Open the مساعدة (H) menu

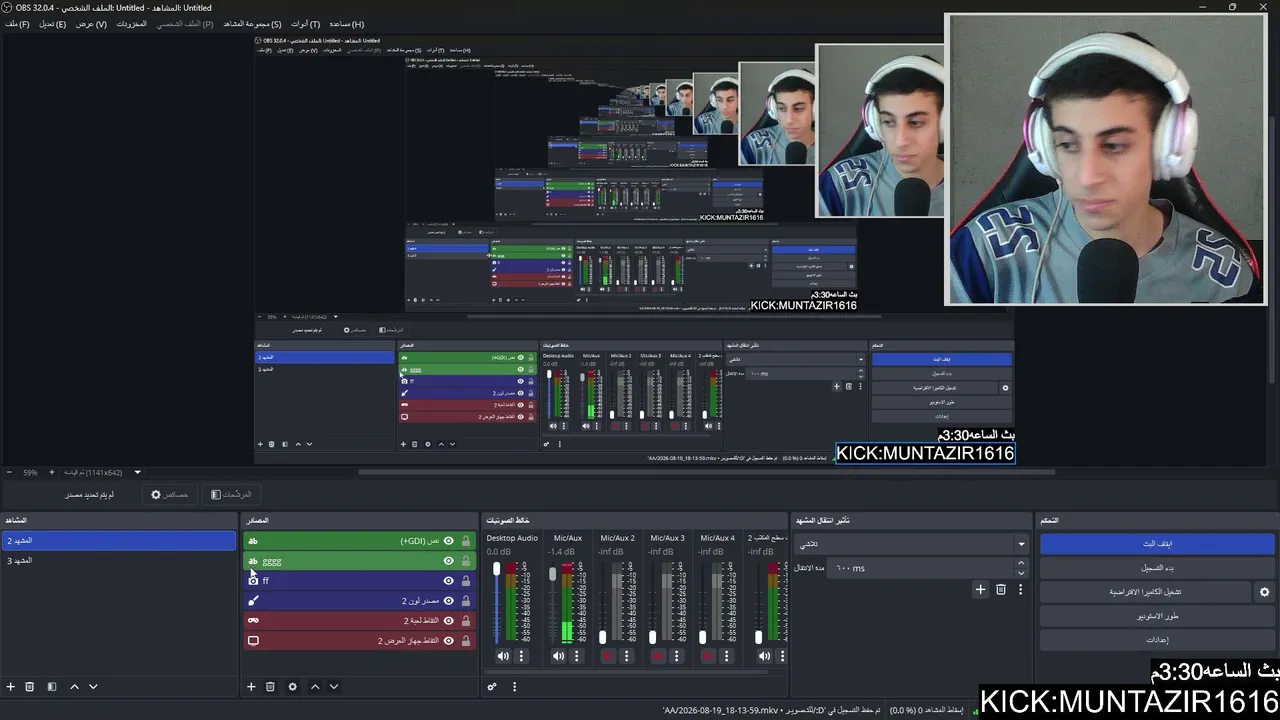(347, 24)
